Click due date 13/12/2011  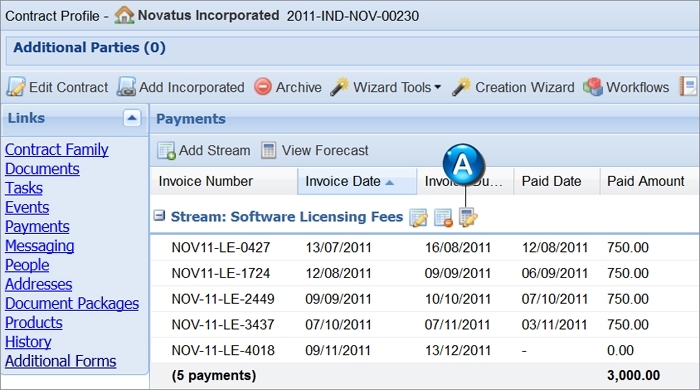[x=458, y=350]
